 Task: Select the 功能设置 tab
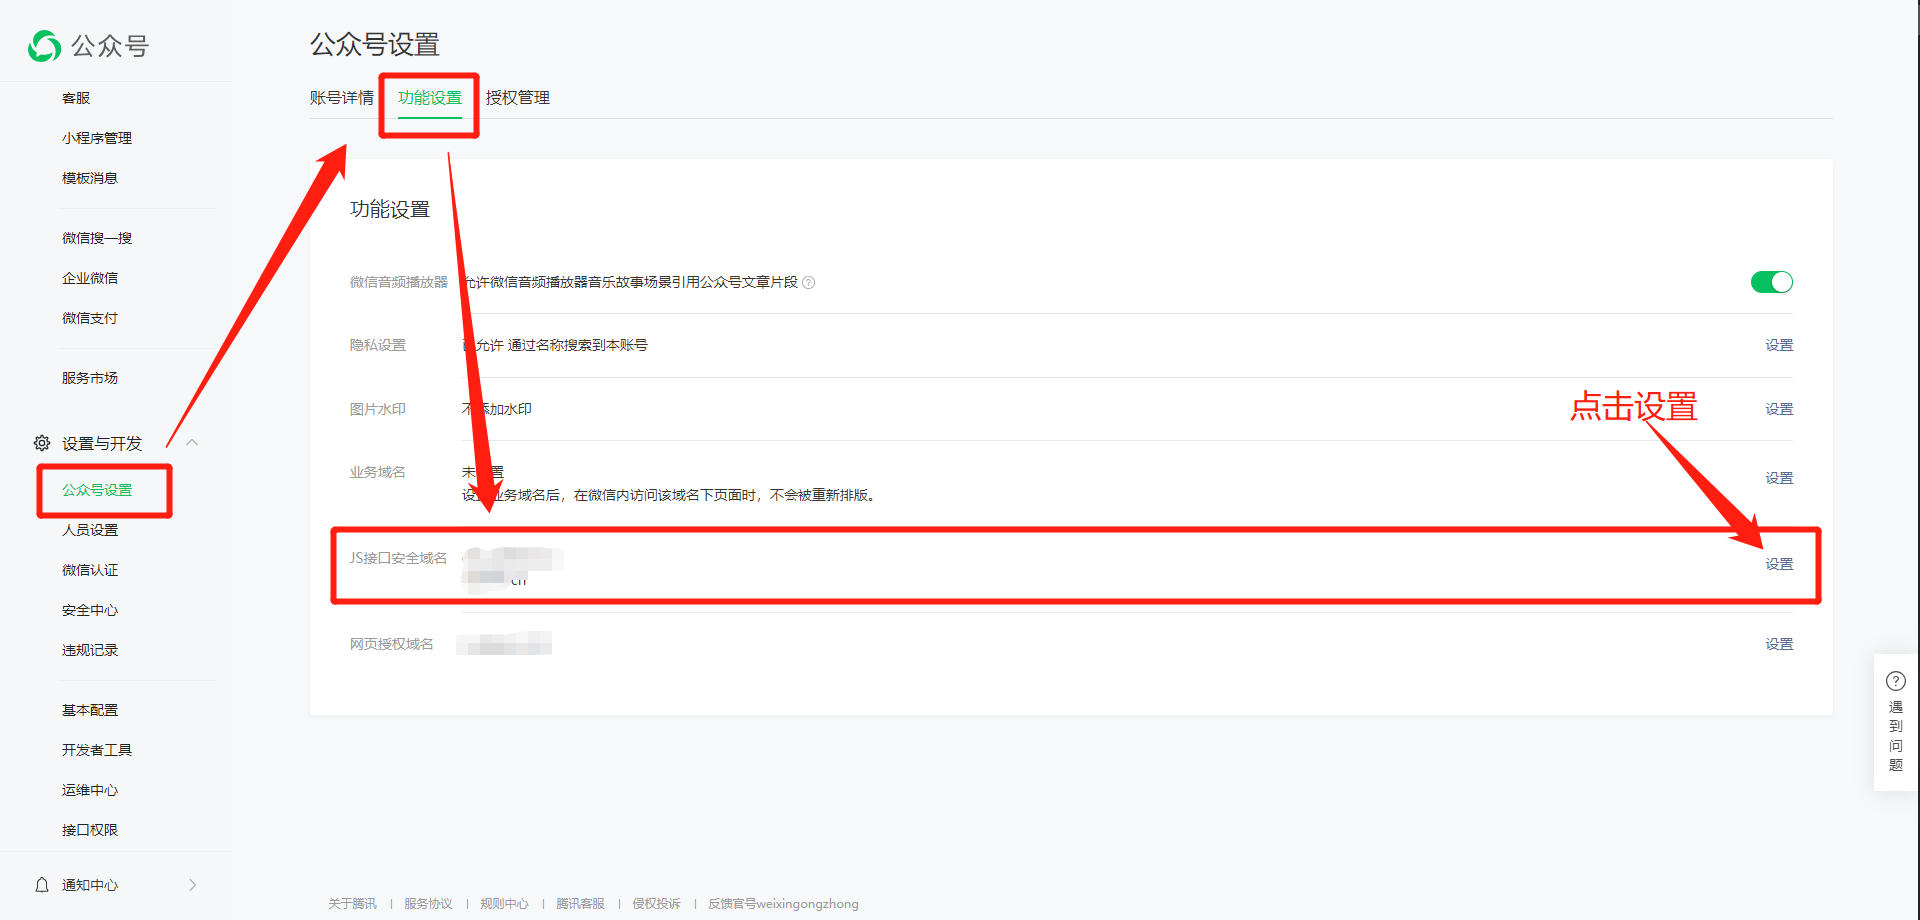430,98
